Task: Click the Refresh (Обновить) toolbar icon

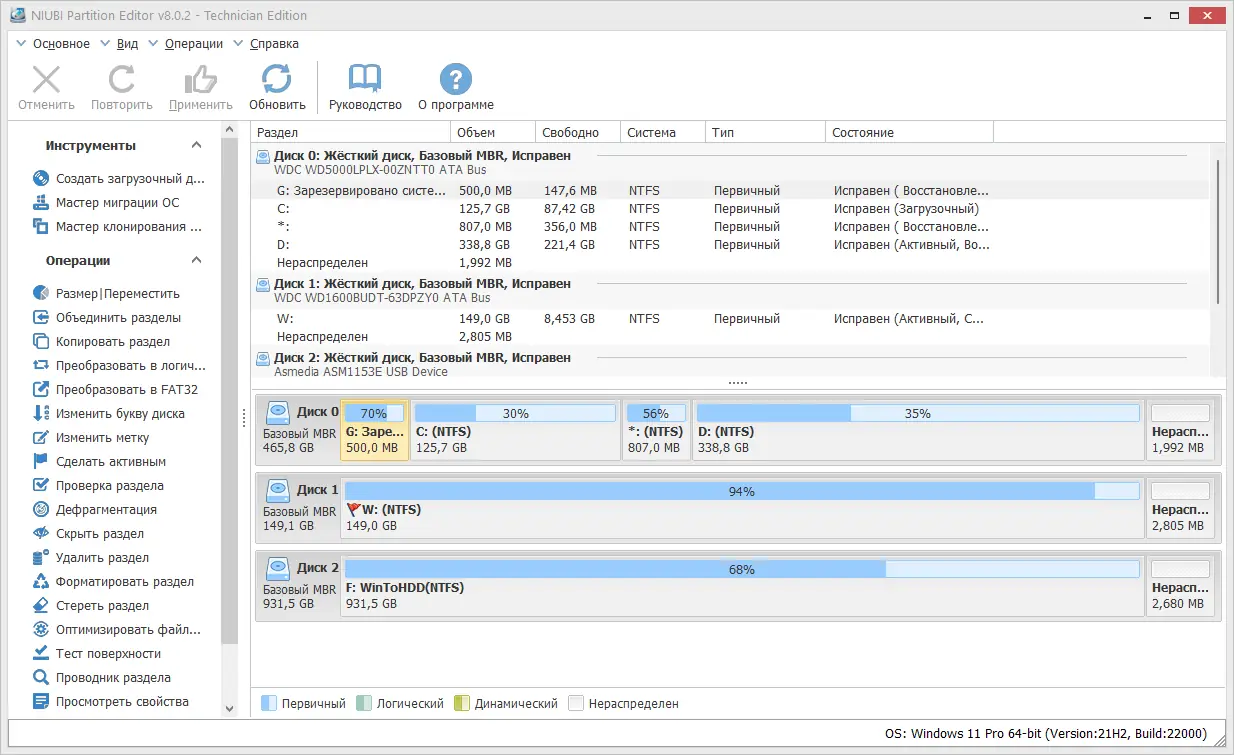Action: pos(277,80)
